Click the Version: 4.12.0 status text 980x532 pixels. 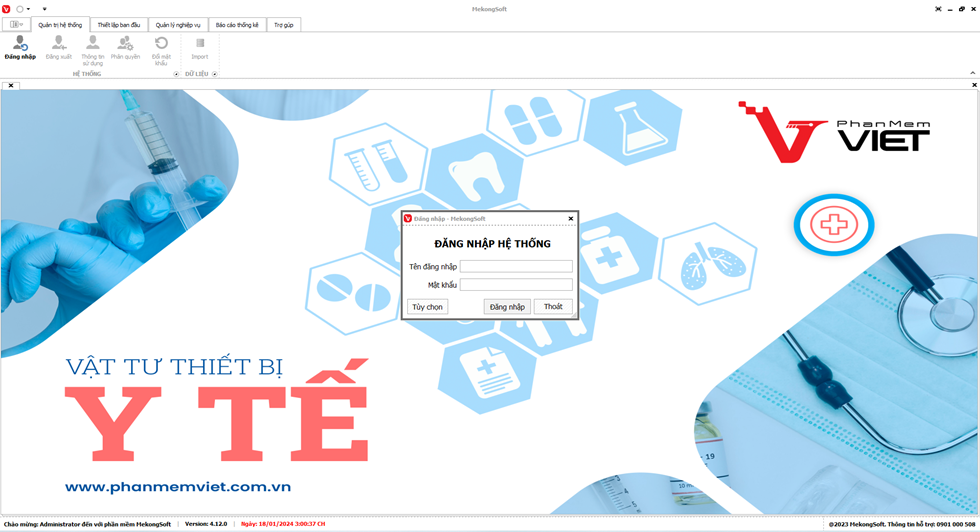pos(206,524)
